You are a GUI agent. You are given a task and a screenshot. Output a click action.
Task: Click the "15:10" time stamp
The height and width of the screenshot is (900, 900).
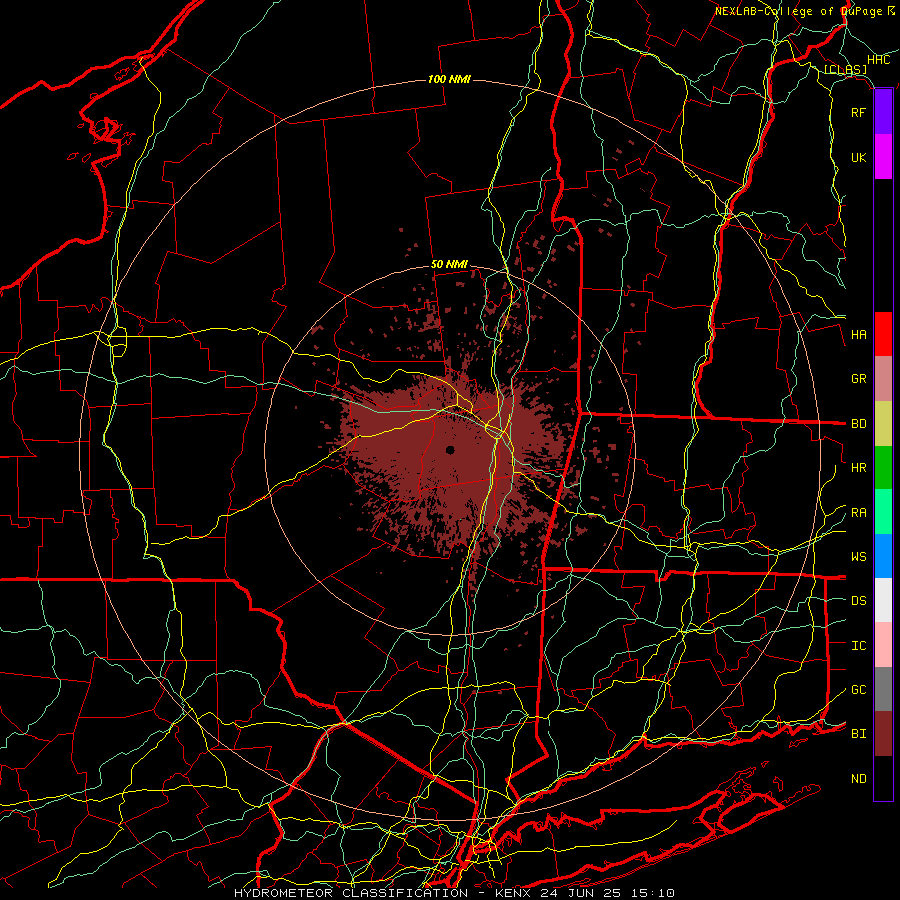[651, 893]
